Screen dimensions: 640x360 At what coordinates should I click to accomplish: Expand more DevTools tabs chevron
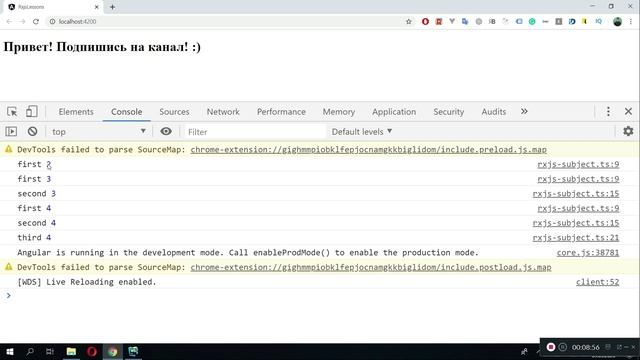coord(524,111)
